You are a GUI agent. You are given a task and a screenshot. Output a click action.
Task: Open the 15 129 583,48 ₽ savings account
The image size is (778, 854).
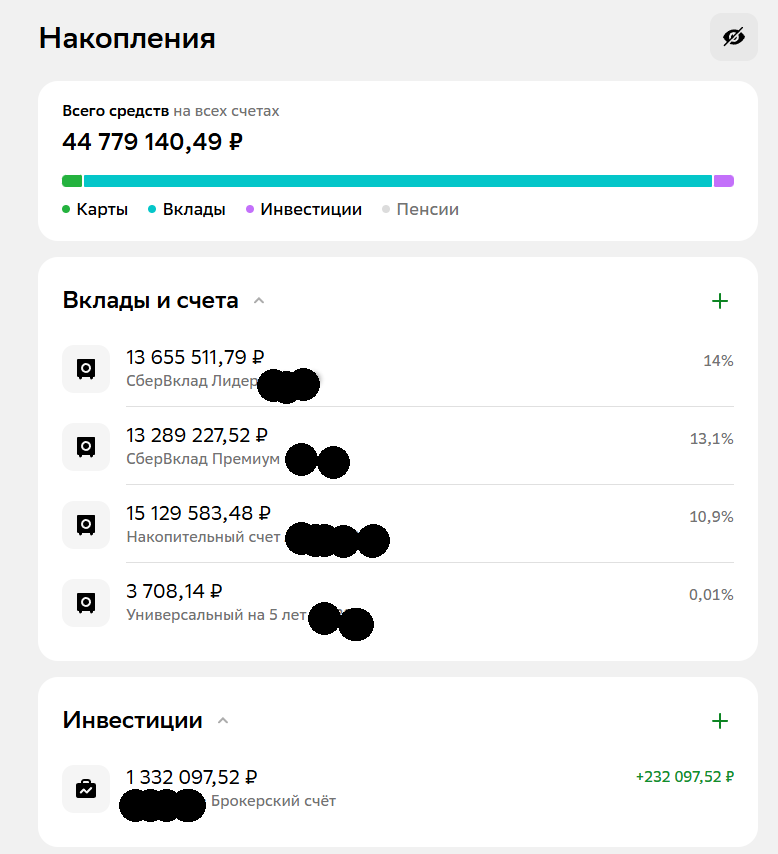tap(198, 513)
